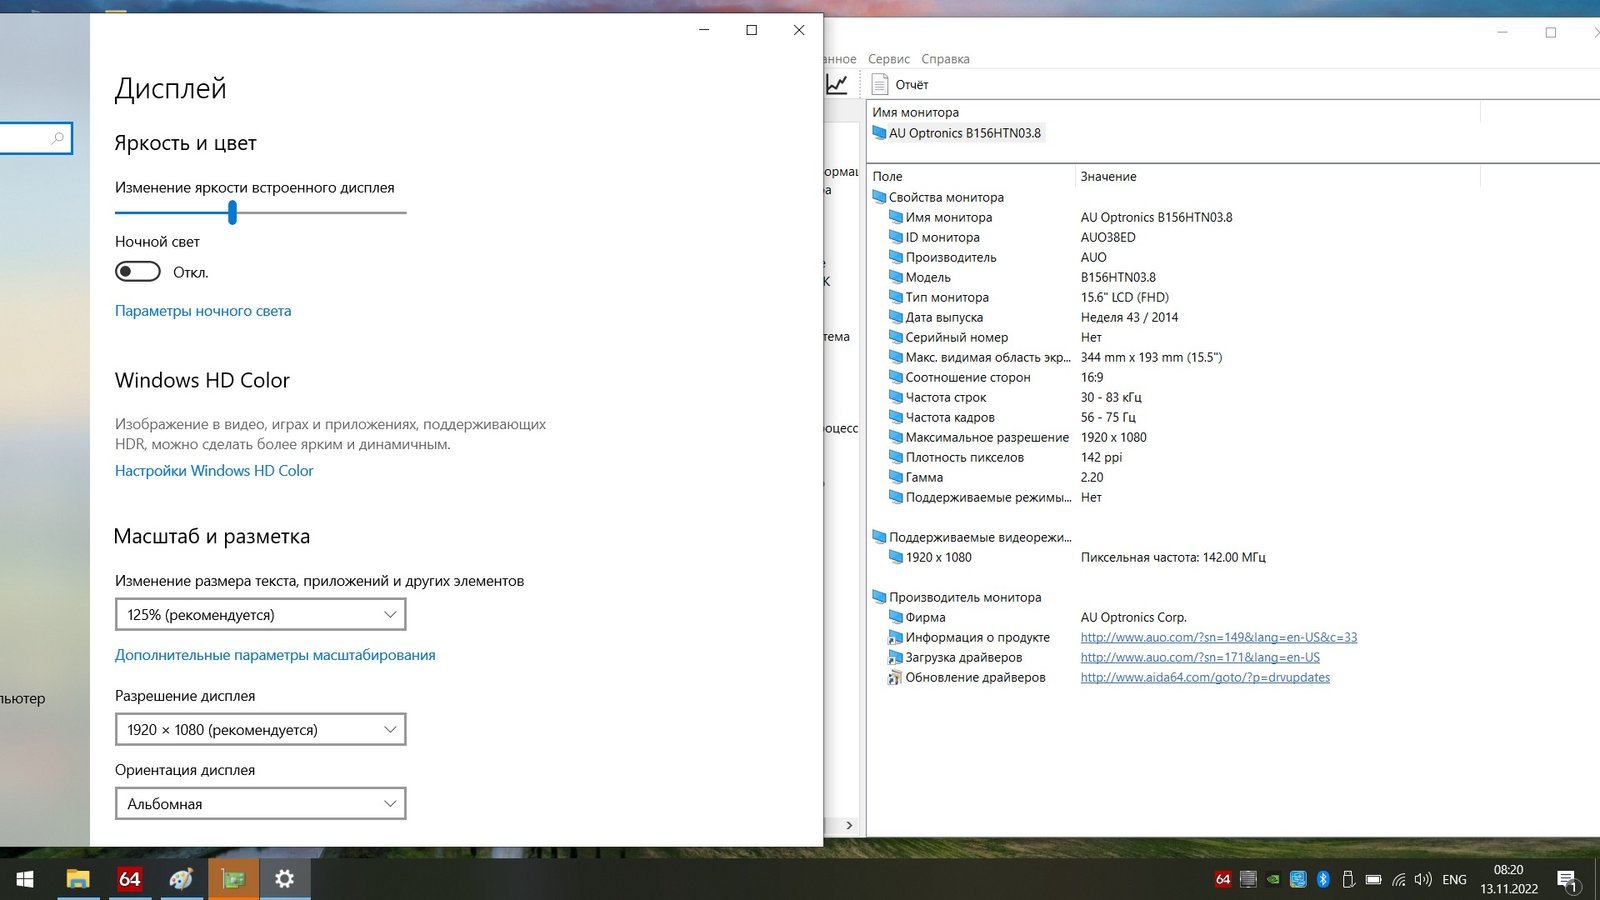Click the green circuit board taskbar app

(233, 879)
